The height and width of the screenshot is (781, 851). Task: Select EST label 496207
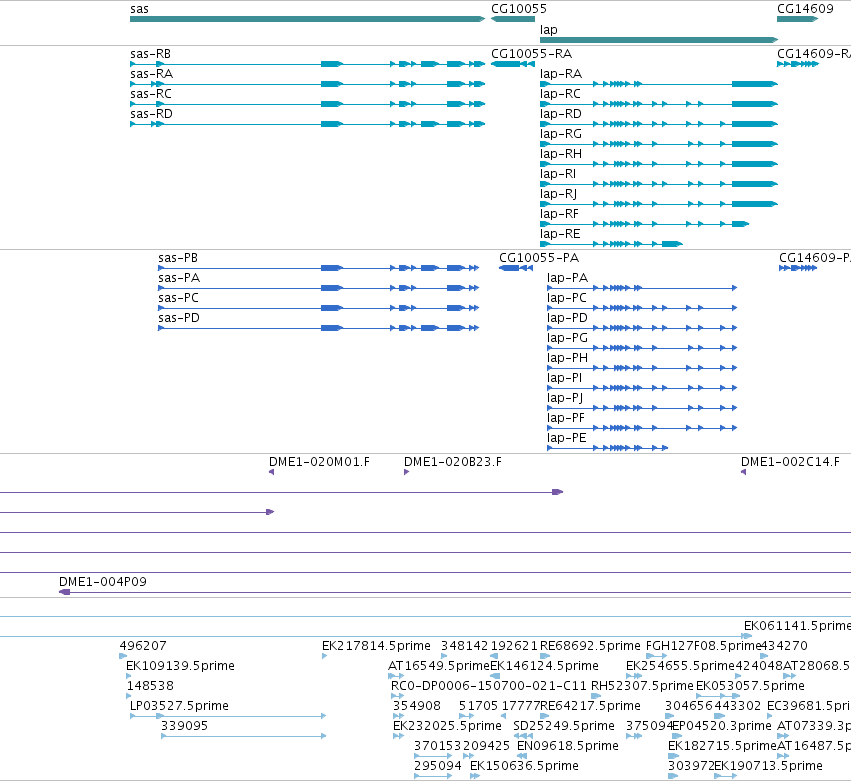(x=143, y=646)
